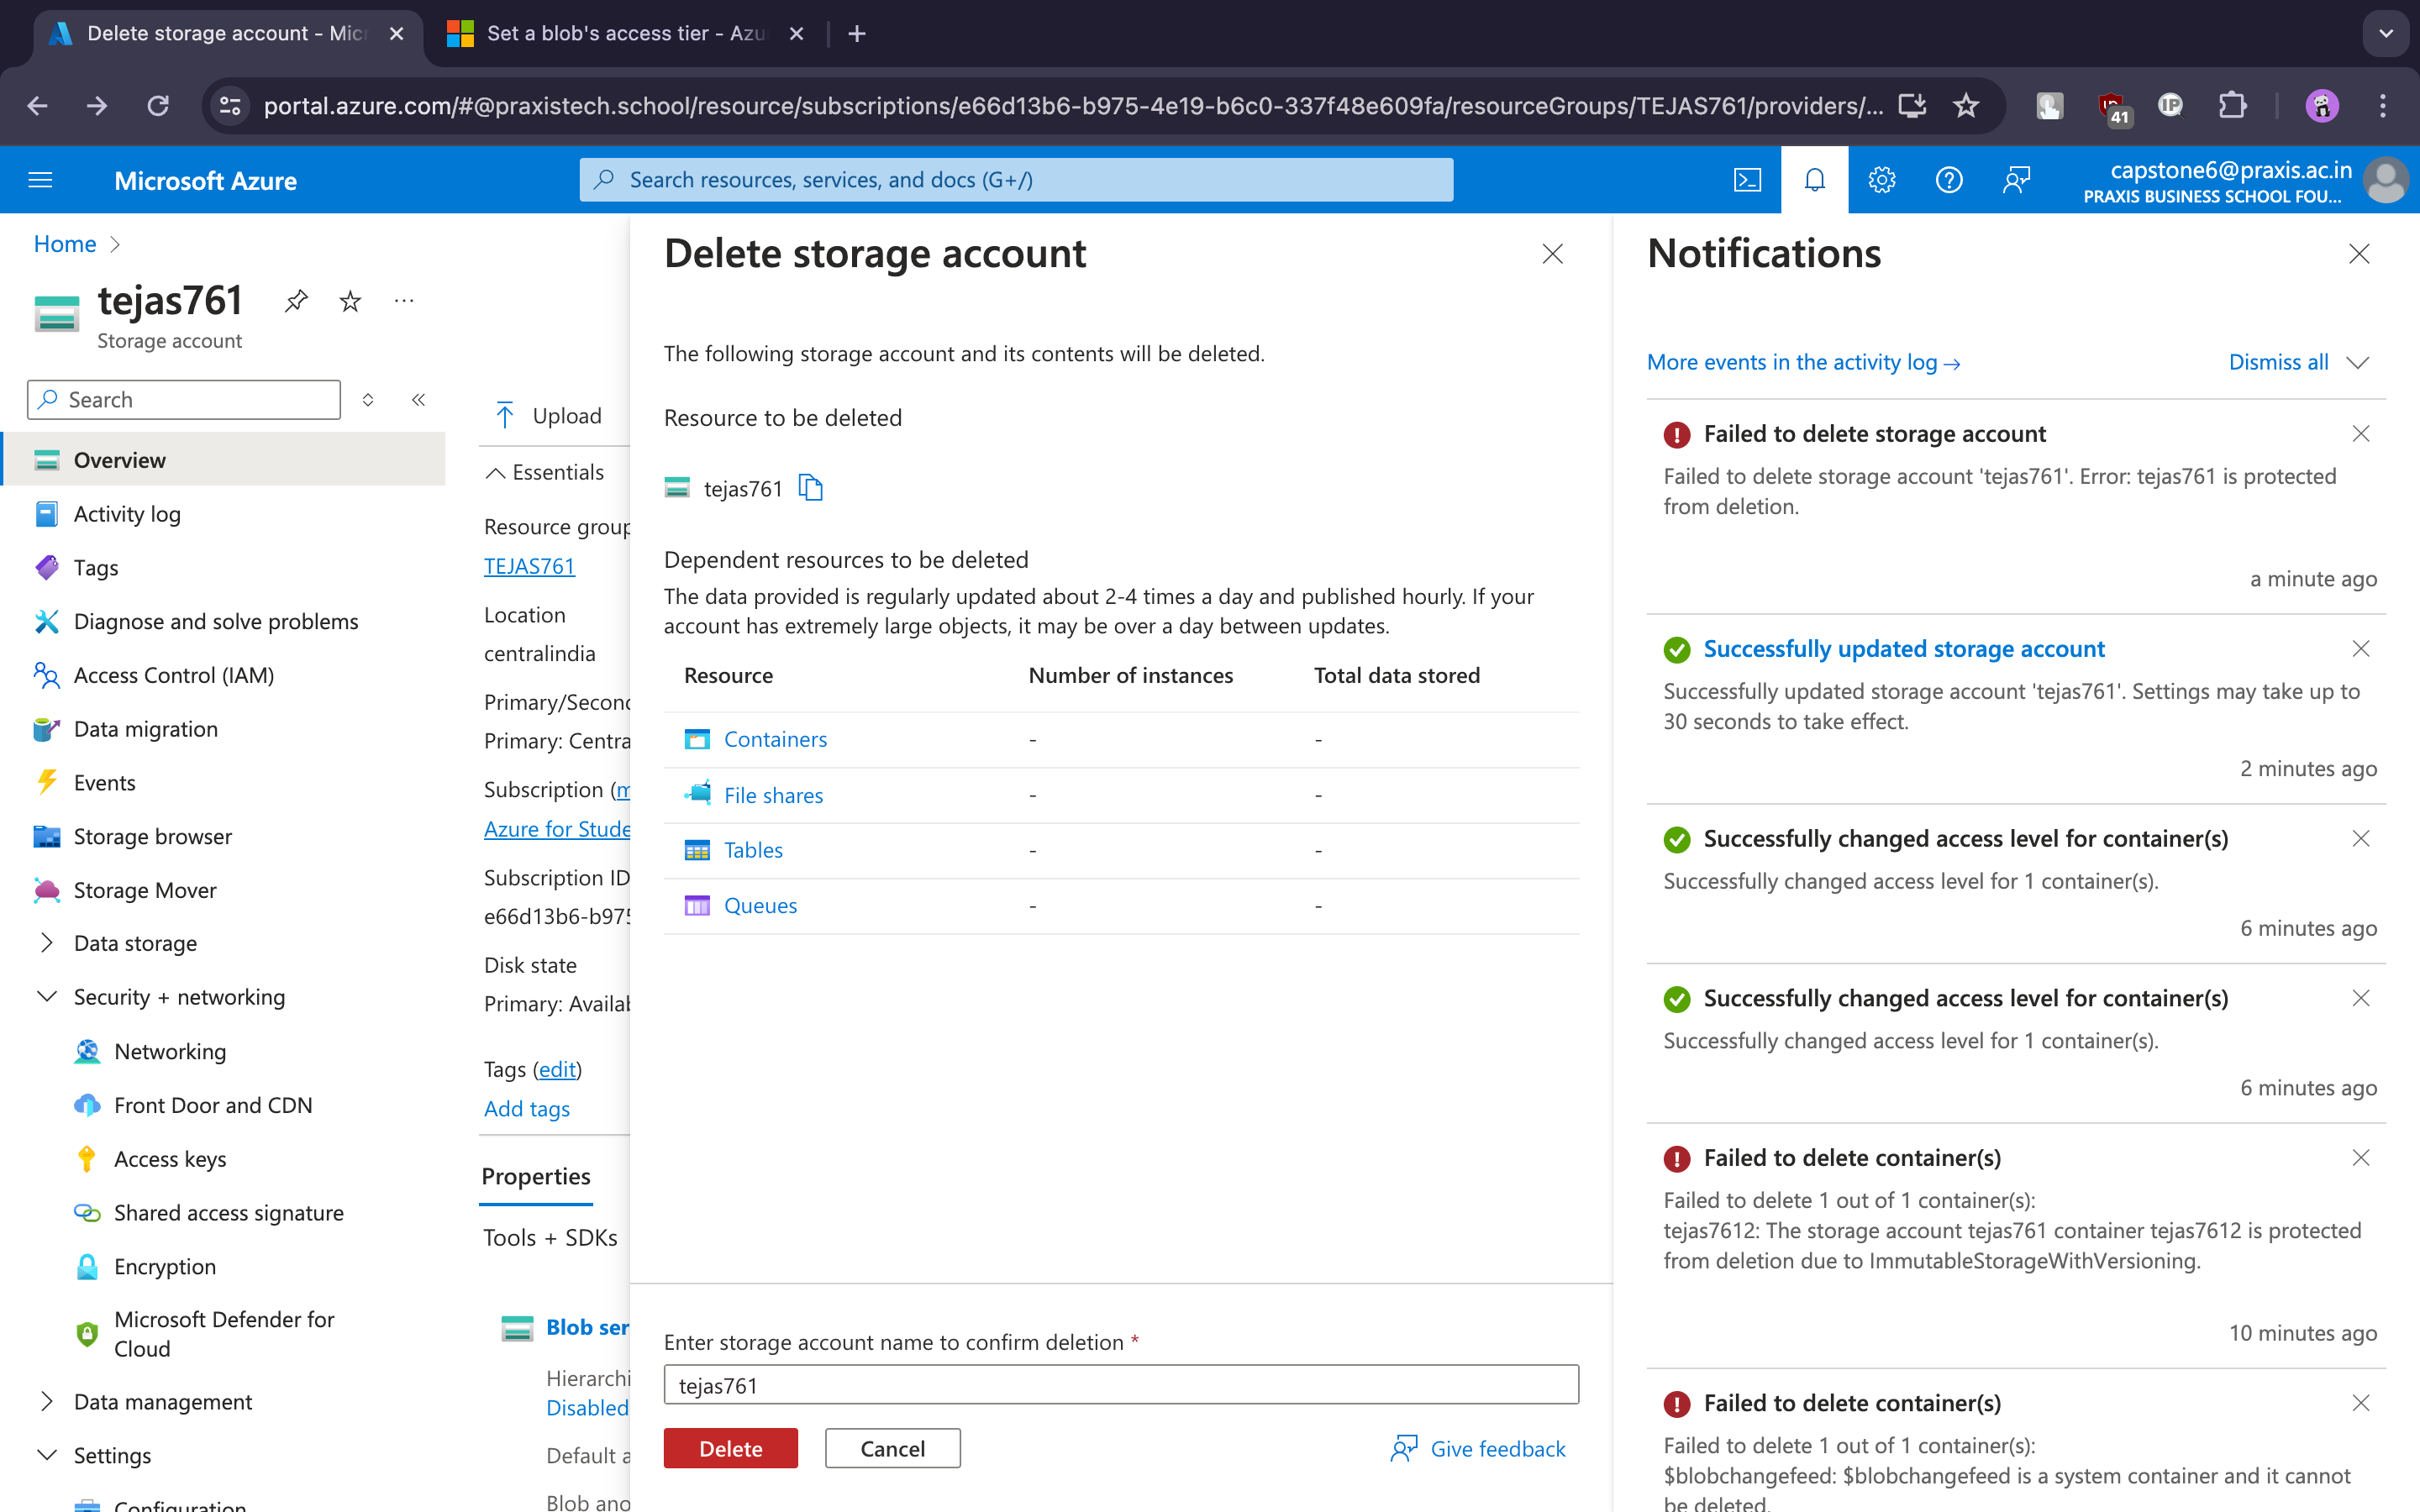
Task: Open more options ellipsis for tejas761
Action: tap(404, 301)
